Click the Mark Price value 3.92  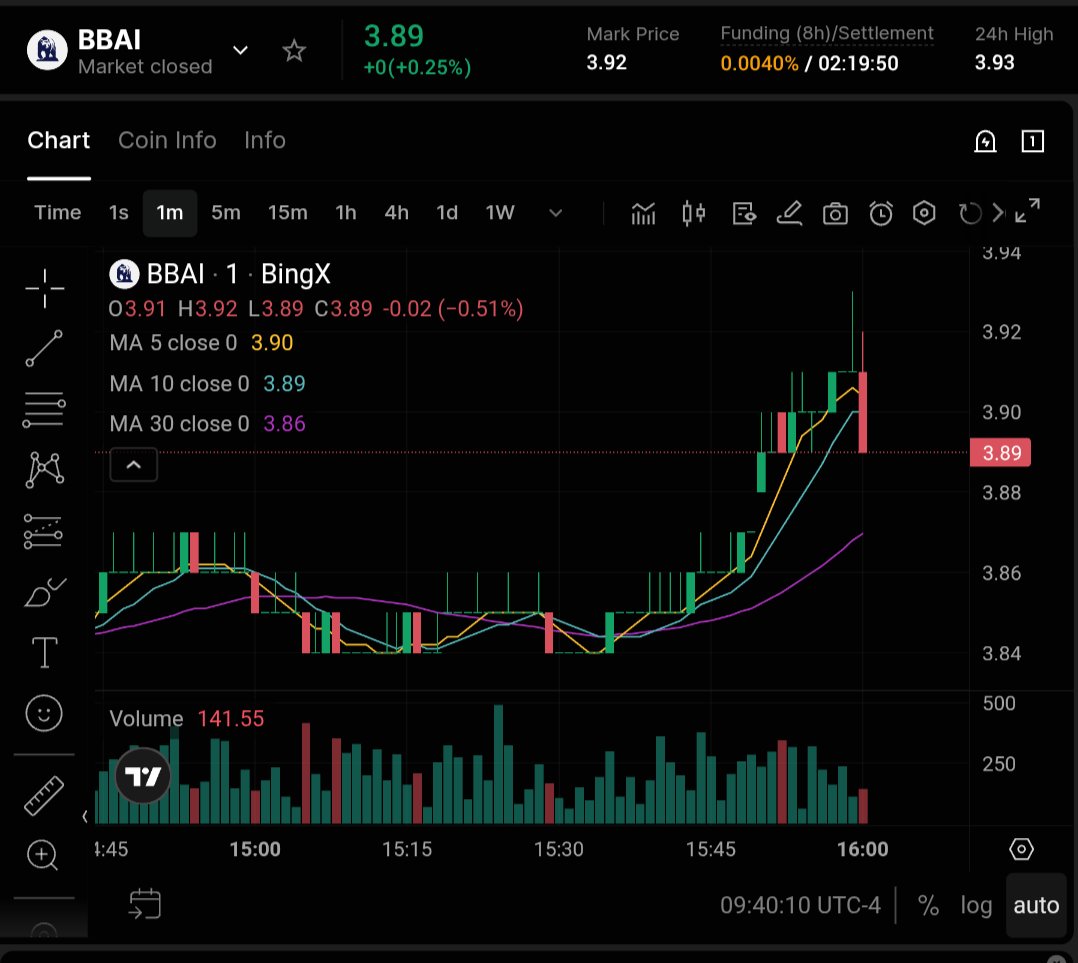606,63
